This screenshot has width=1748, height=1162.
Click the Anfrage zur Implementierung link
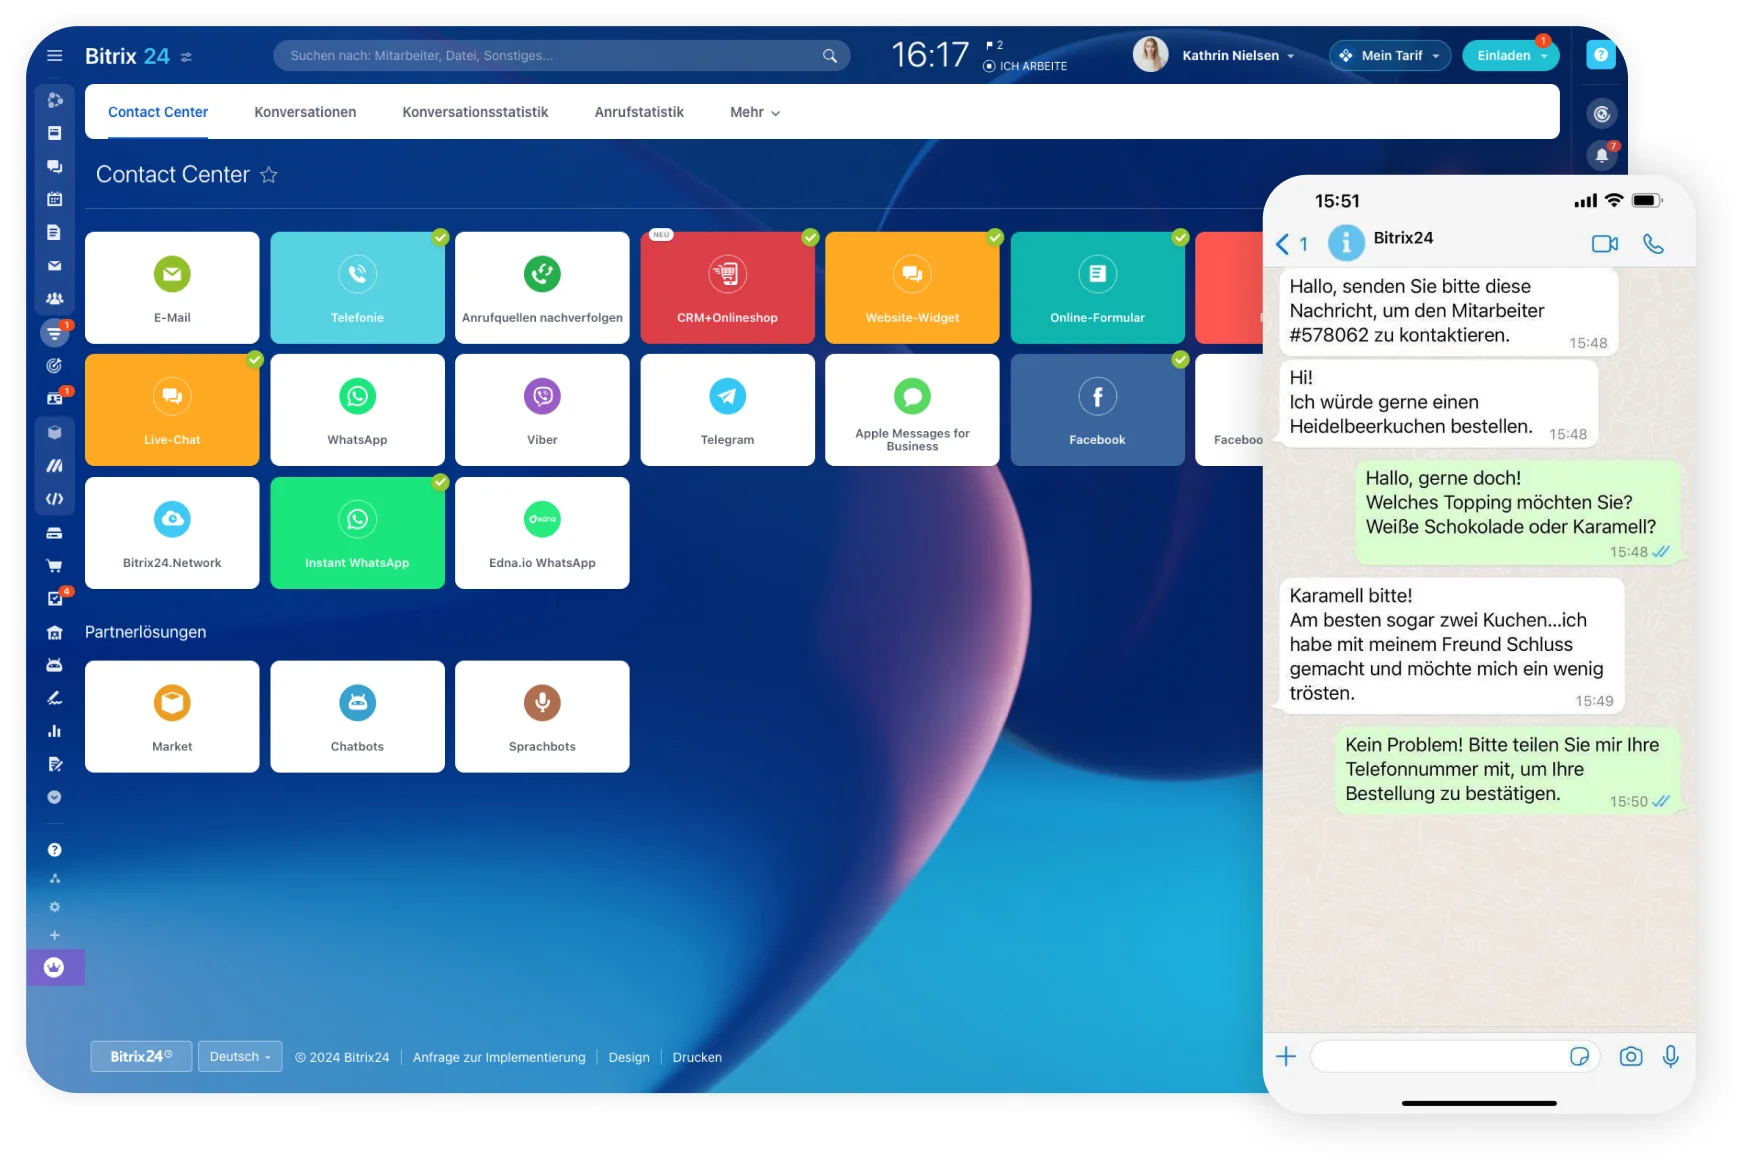click(x=499, y=1058)
